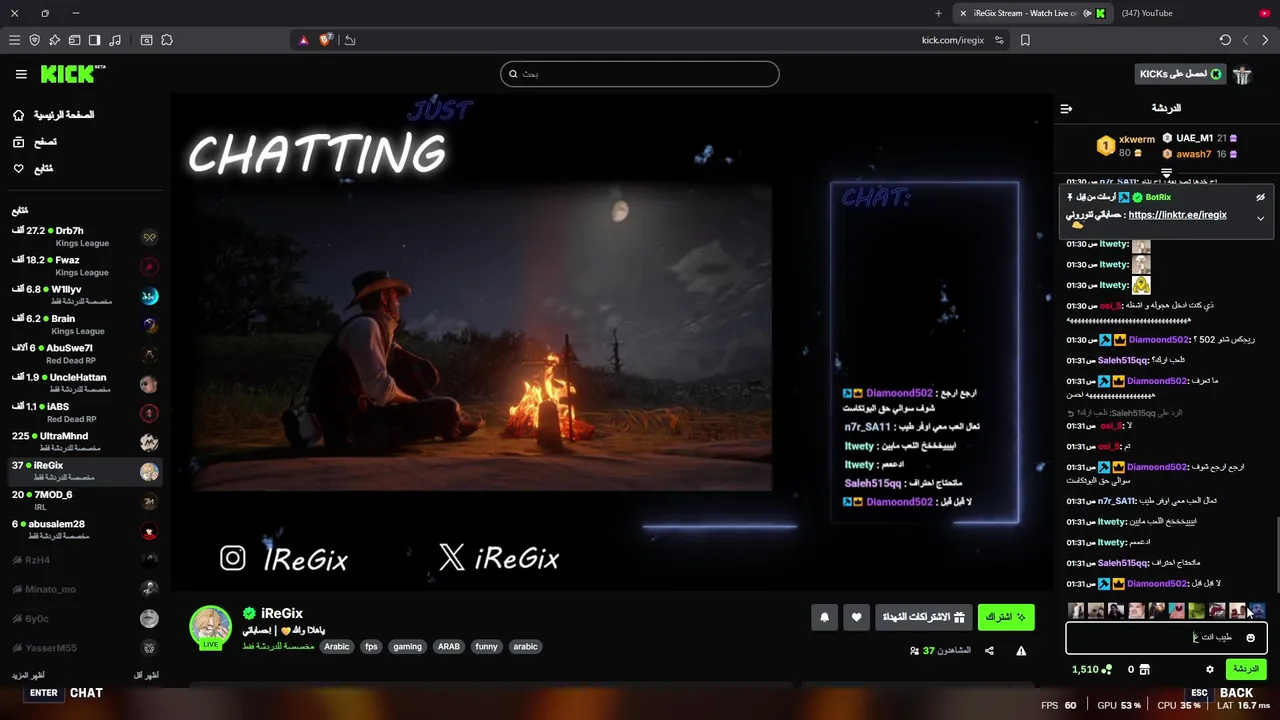Click the Arabic tag
1280x720 pixels.
pos(337,647)
